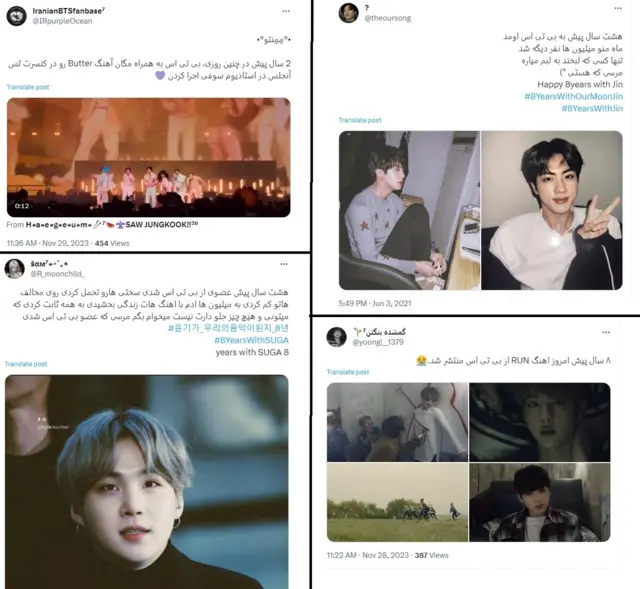
Task: Translate the IranianBTSfanbase Butter post
Action: (28, 87)
